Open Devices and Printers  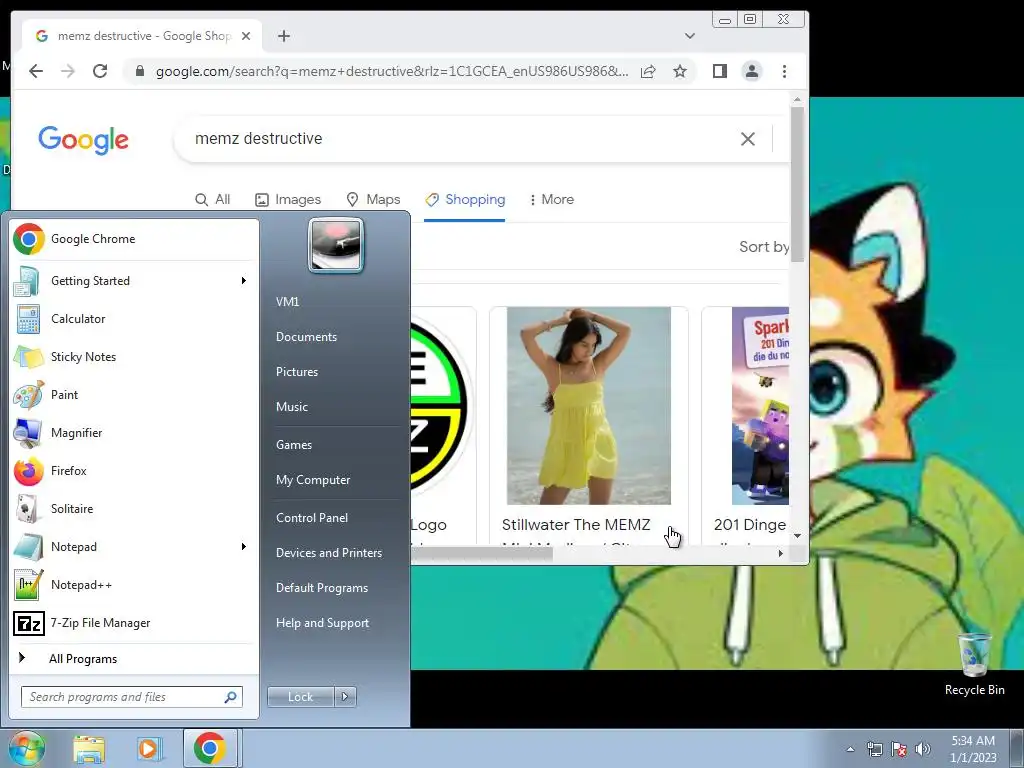(328, 553)
